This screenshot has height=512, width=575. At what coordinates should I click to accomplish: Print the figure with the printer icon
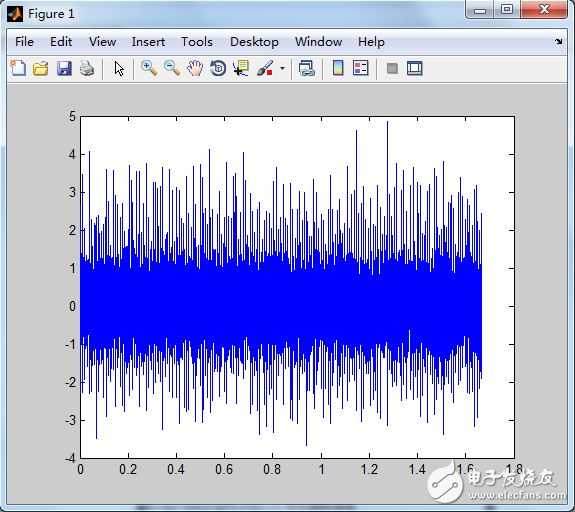click(87, 69)
